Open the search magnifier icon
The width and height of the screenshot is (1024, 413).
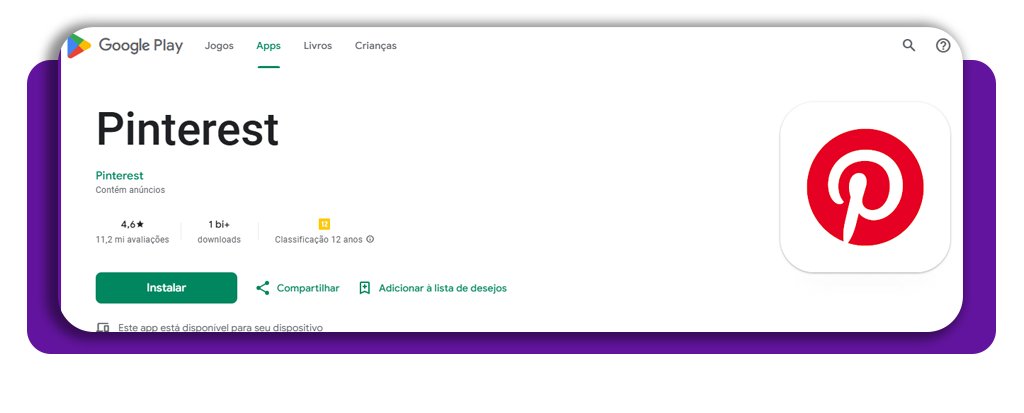pos(909,45)
